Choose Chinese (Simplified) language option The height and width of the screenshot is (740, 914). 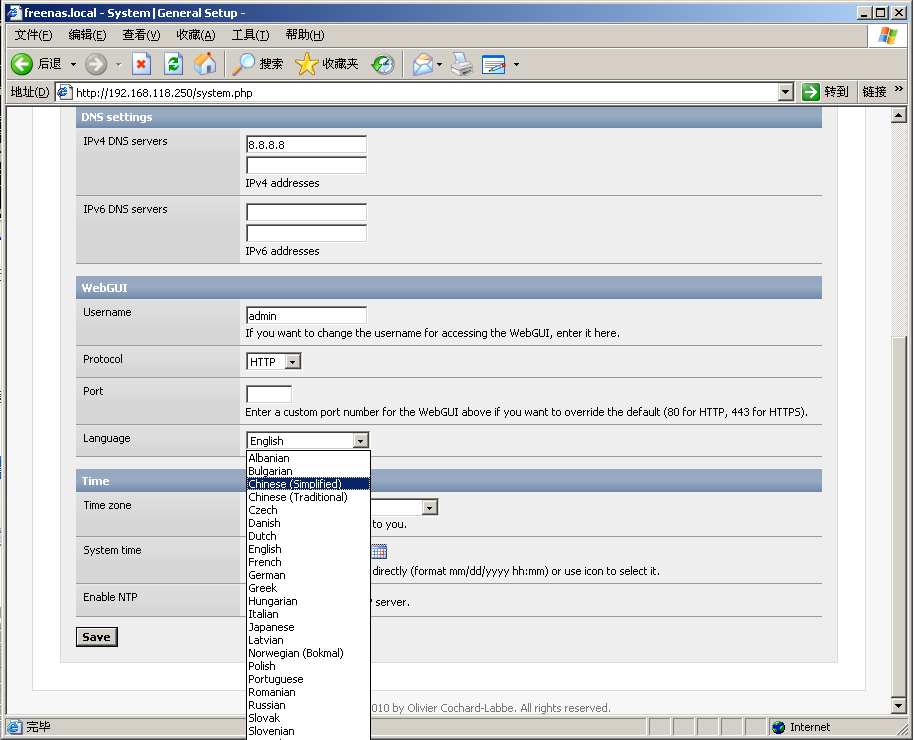coord(308,484)
